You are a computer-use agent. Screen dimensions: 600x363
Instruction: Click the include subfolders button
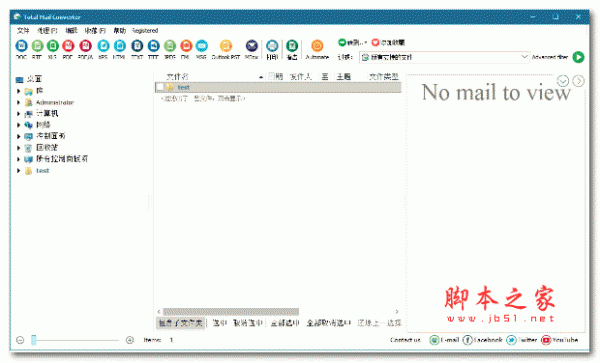point(180,323)
